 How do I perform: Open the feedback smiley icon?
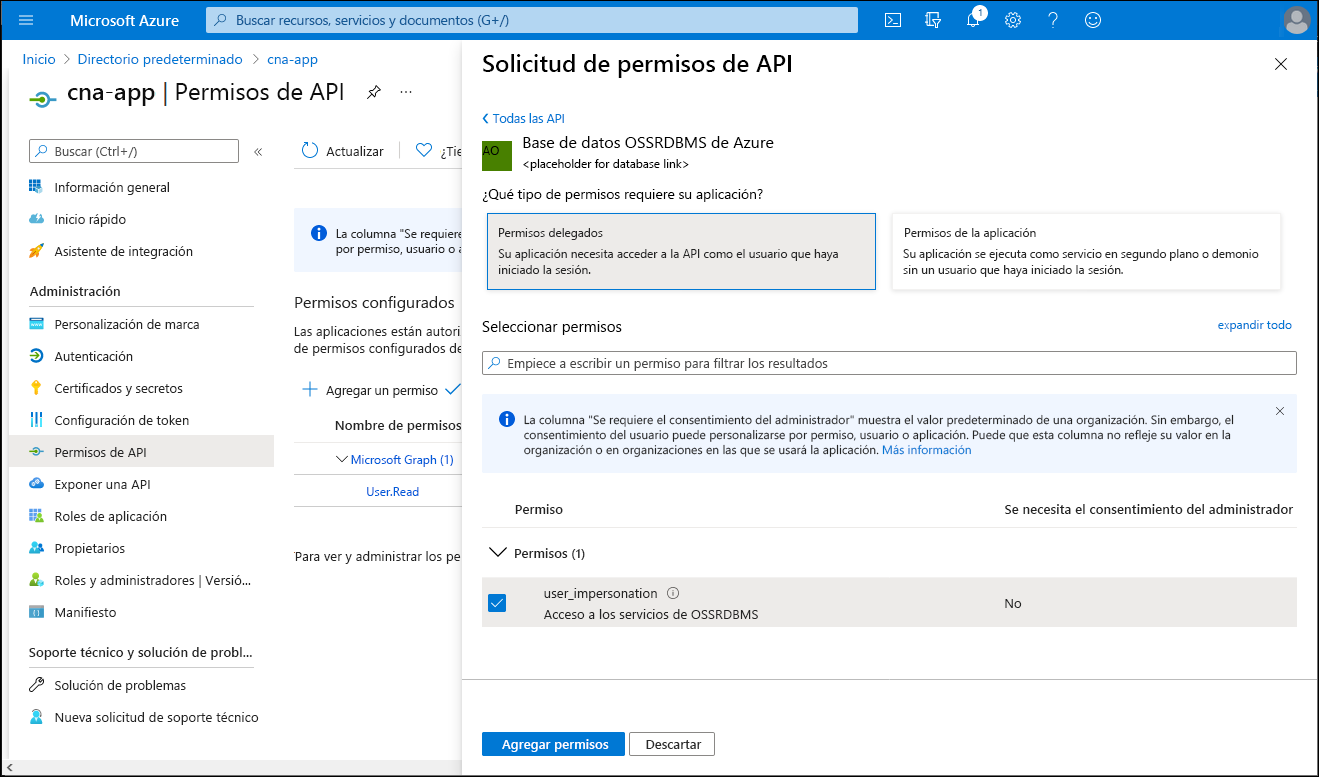[1093, 20]
